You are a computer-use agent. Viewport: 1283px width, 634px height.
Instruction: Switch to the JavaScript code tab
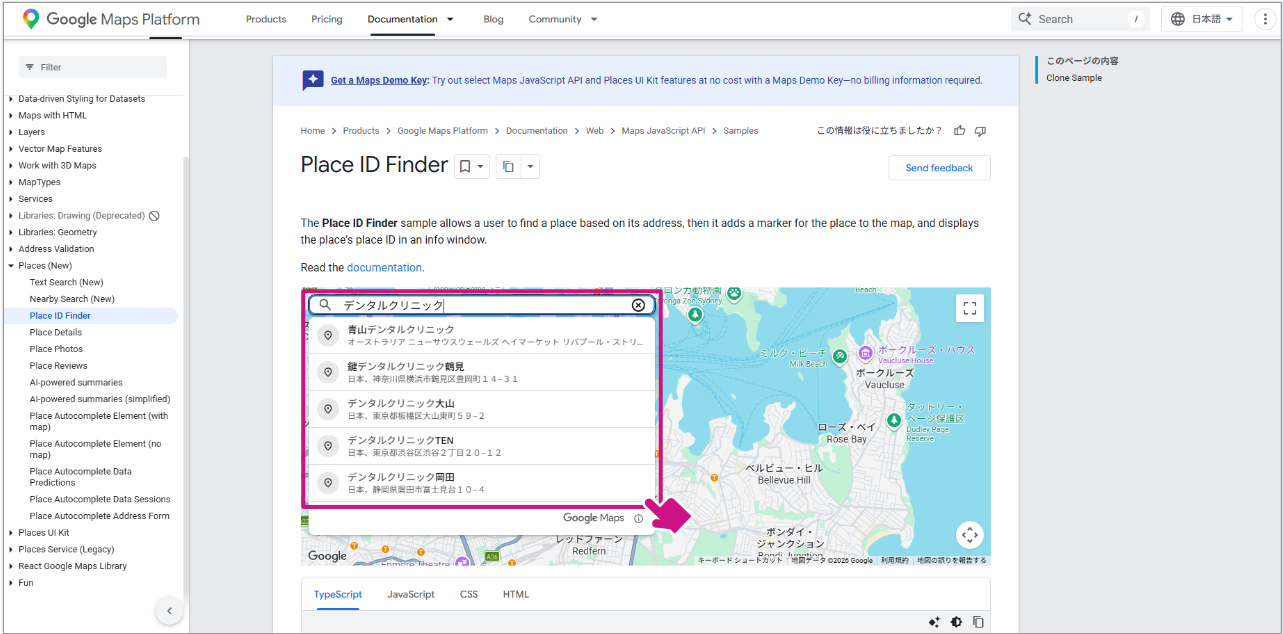click(x=411, y=594)
